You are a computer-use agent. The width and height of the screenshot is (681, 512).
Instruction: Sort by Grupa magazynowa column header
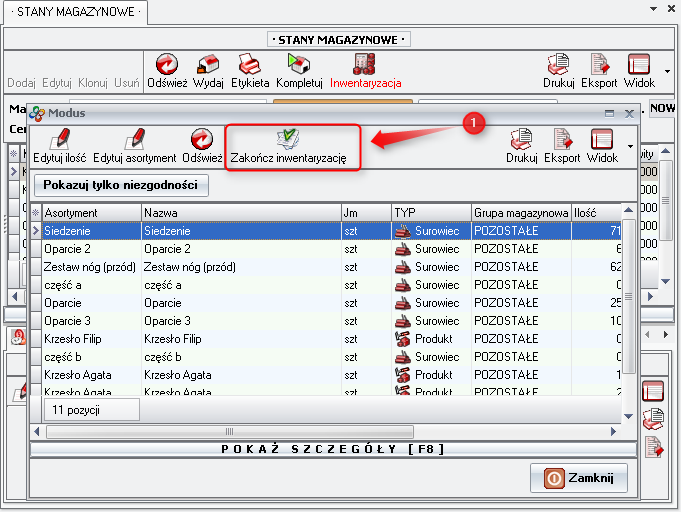click(520, 213)
